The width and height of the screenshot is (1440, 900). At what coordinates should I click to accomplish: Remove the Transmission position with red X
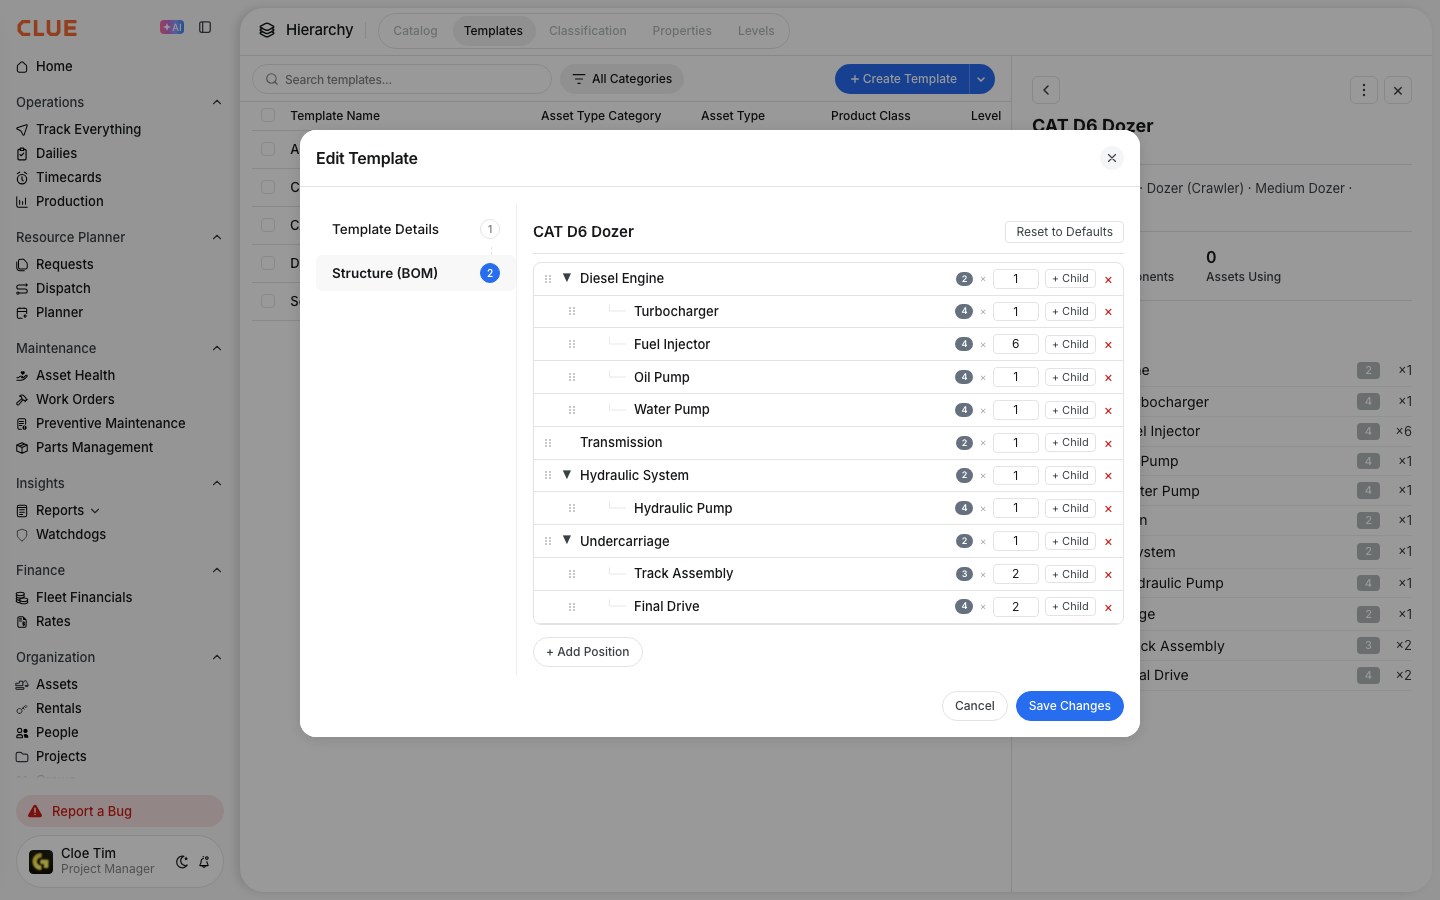click(x=1108, y=443)
